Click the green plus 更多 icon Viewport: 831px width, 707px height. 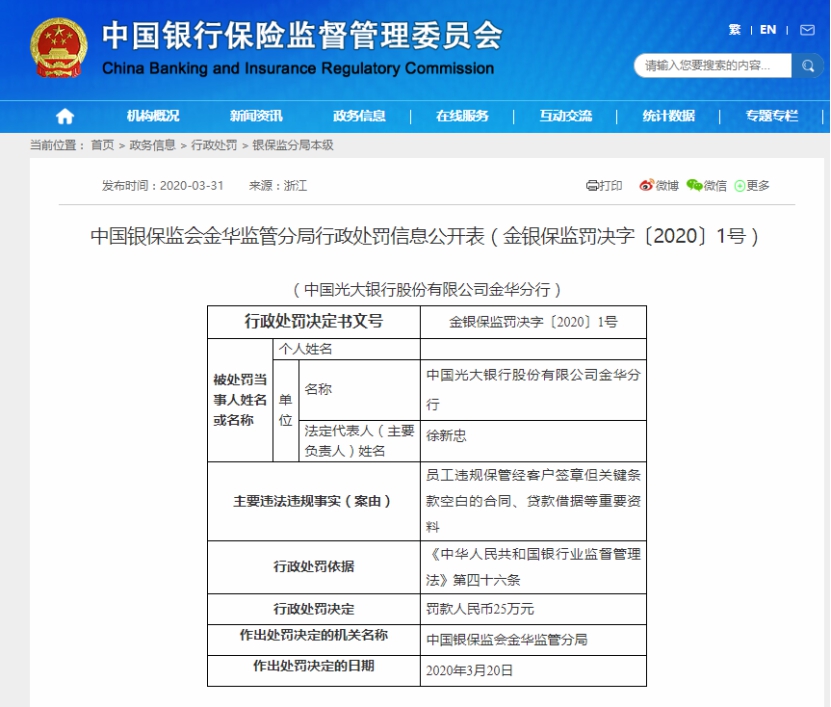[739, 186]
